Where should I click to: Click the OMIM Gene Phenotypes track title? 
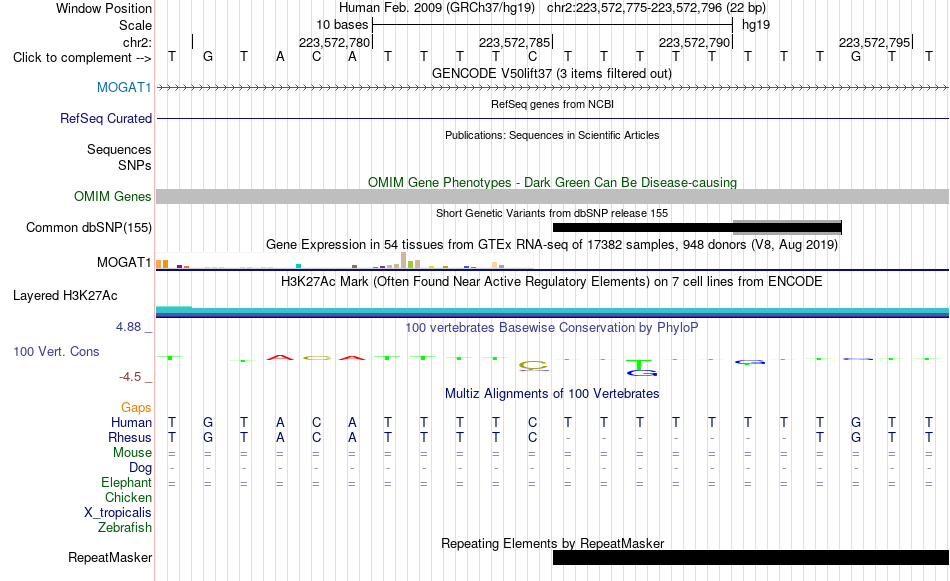(x=552, y=182)
